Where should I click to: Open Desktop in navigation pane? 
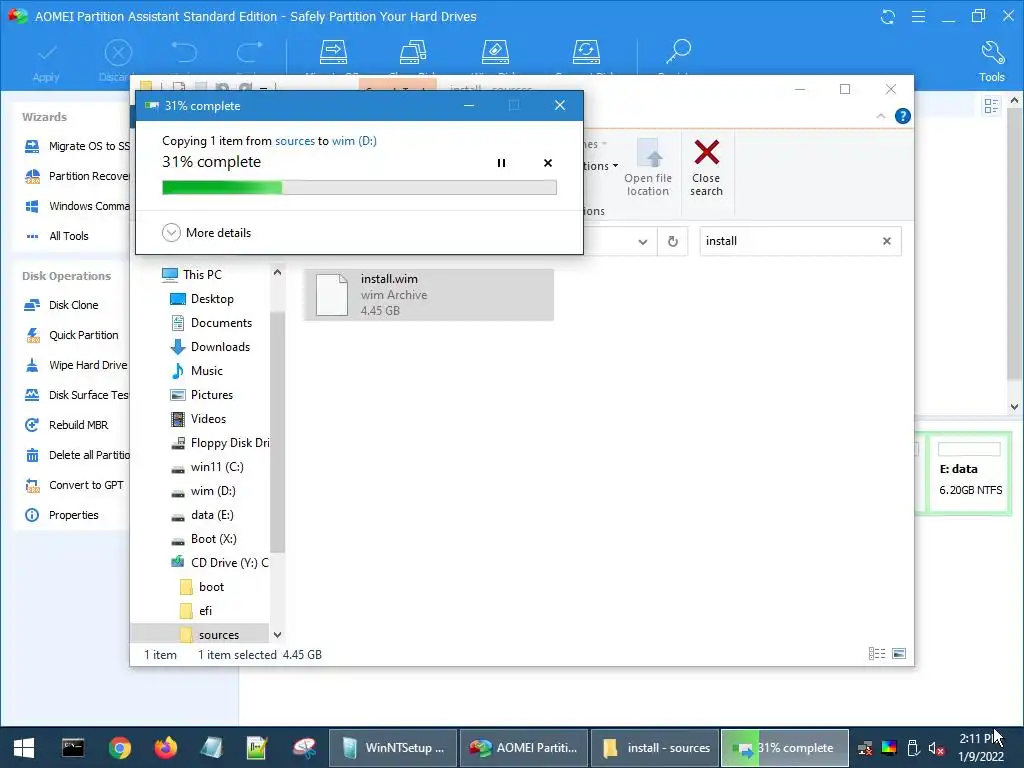[x=201, y=298]
